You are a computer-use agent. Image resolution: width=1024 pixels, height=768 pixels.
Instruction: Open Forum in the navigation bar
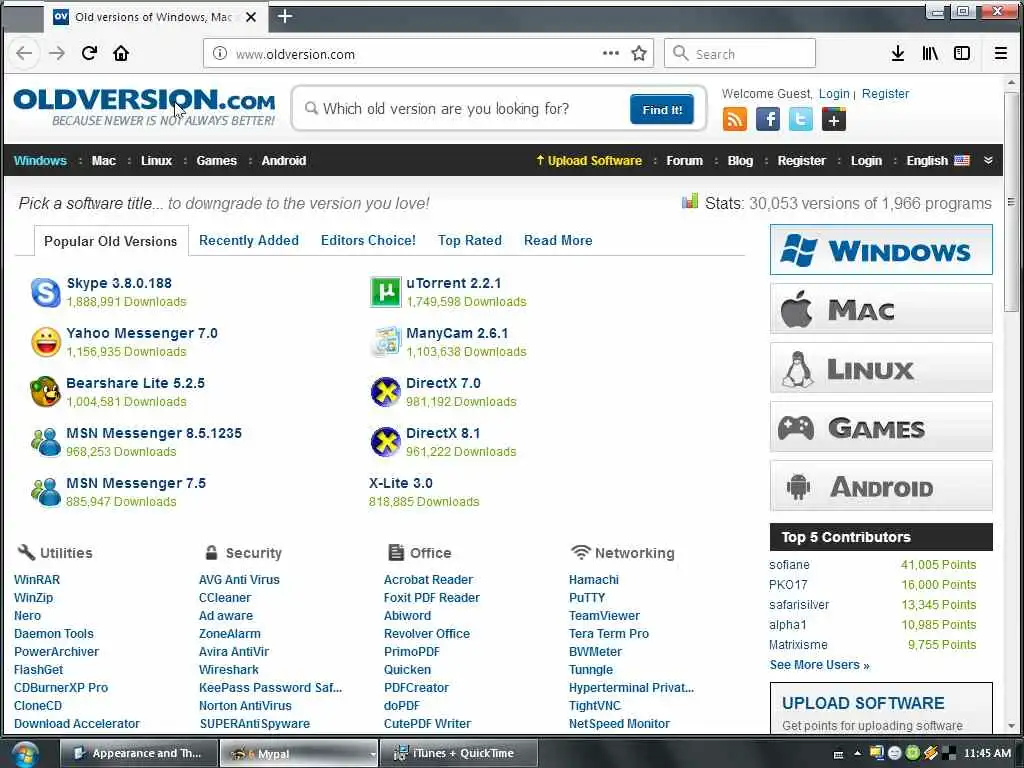pos(684,161)
